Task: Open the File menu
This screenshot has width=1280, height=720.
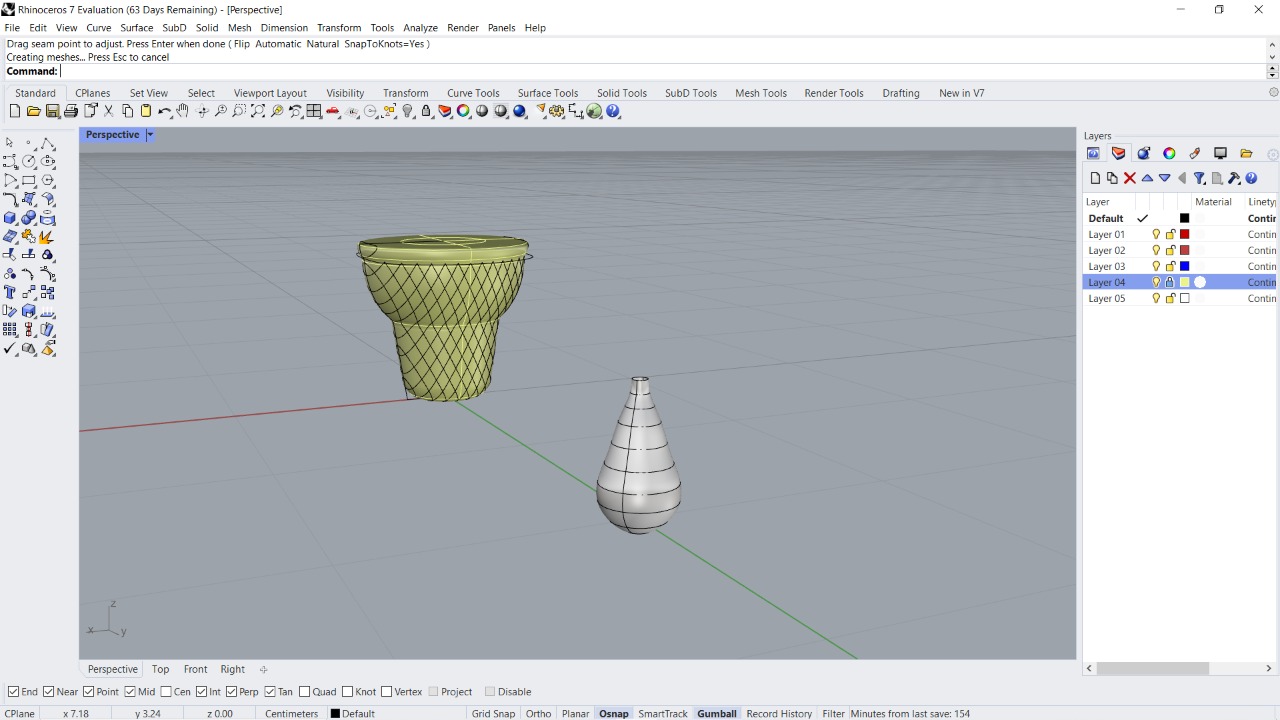Action: [12, 28]
